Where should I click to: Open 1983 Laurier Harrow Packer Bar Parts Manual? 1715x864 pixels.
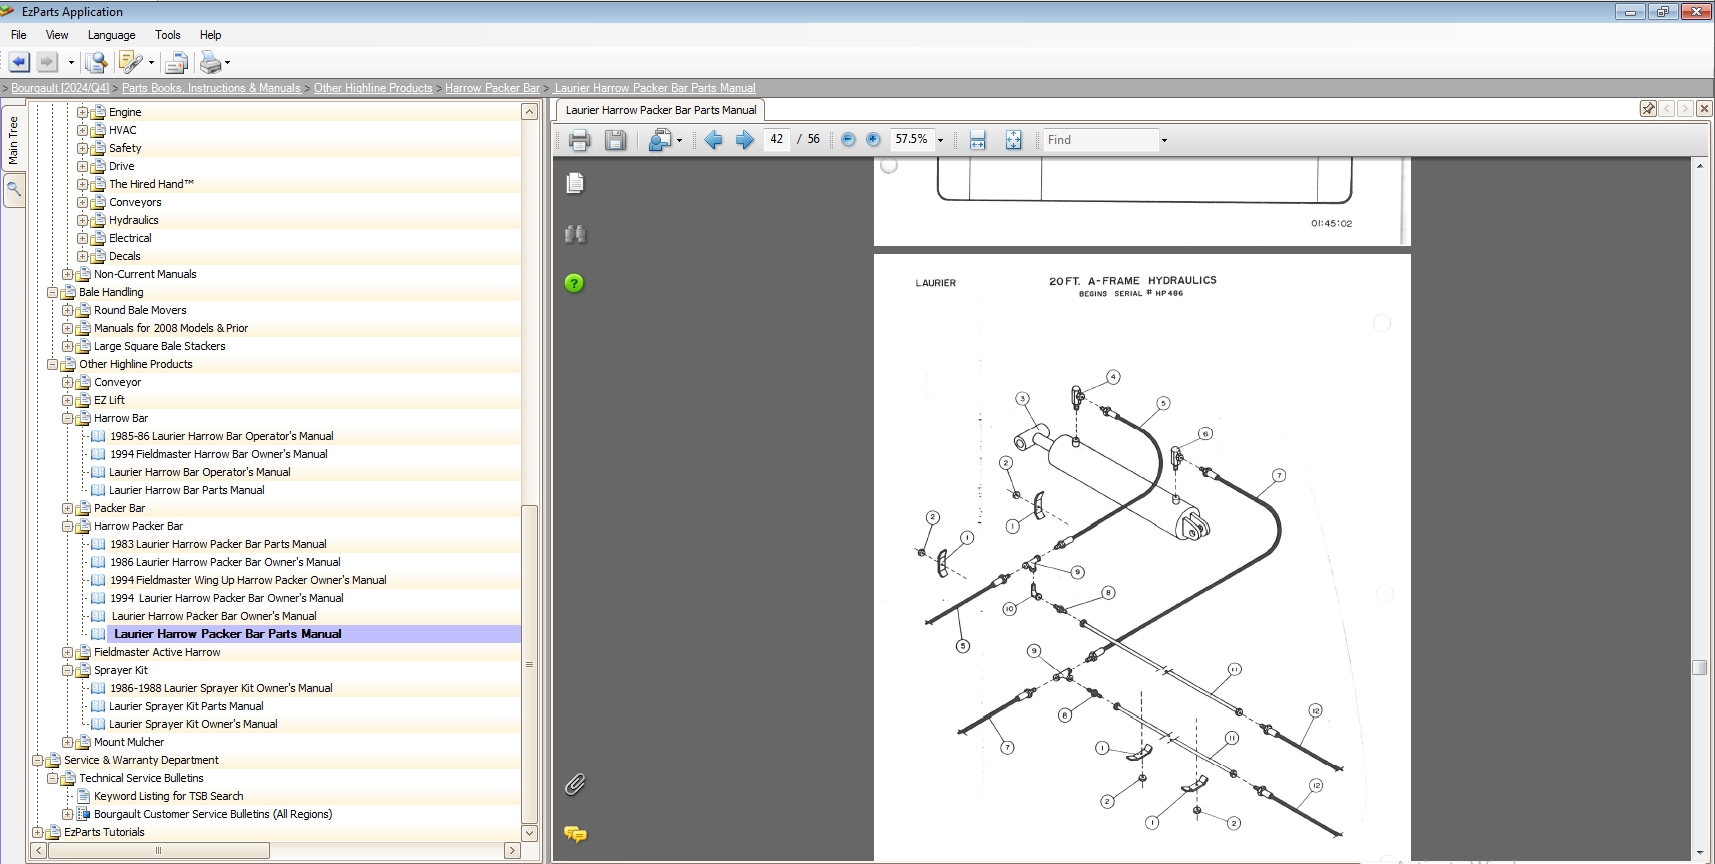(218, 544)
